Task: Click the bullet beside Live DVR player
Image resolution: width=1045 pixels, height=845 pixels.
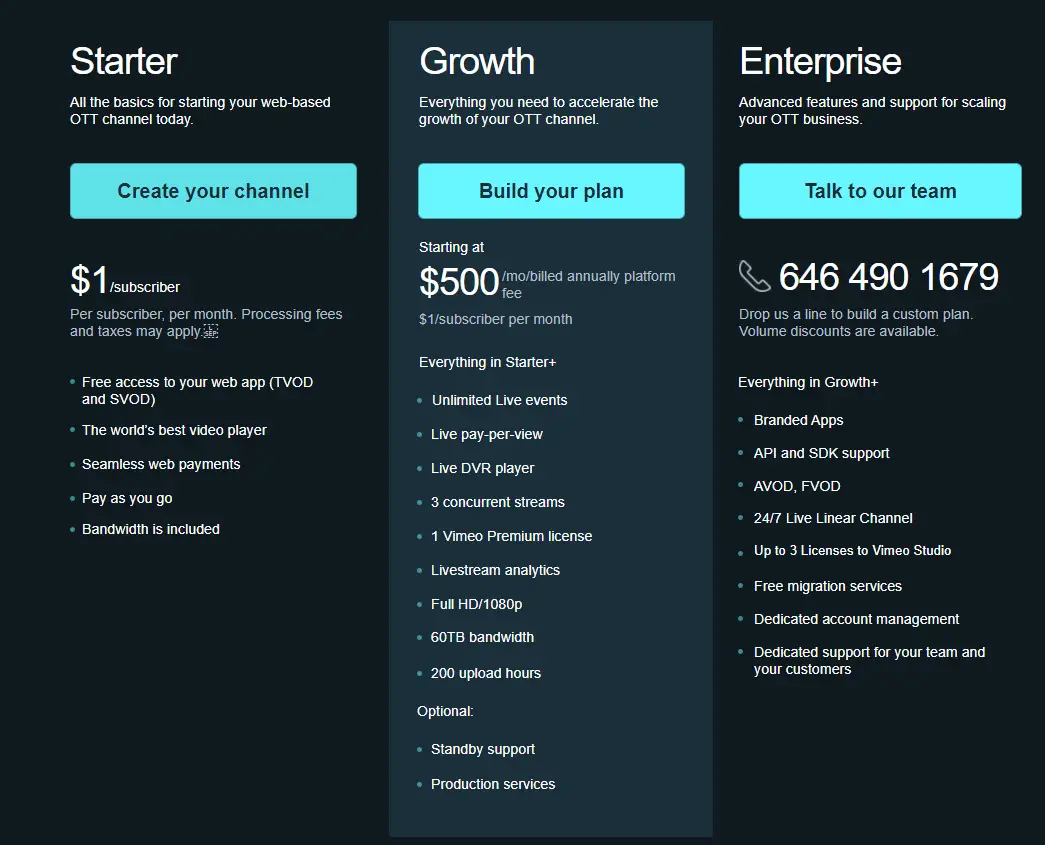Action: [418, 468]
